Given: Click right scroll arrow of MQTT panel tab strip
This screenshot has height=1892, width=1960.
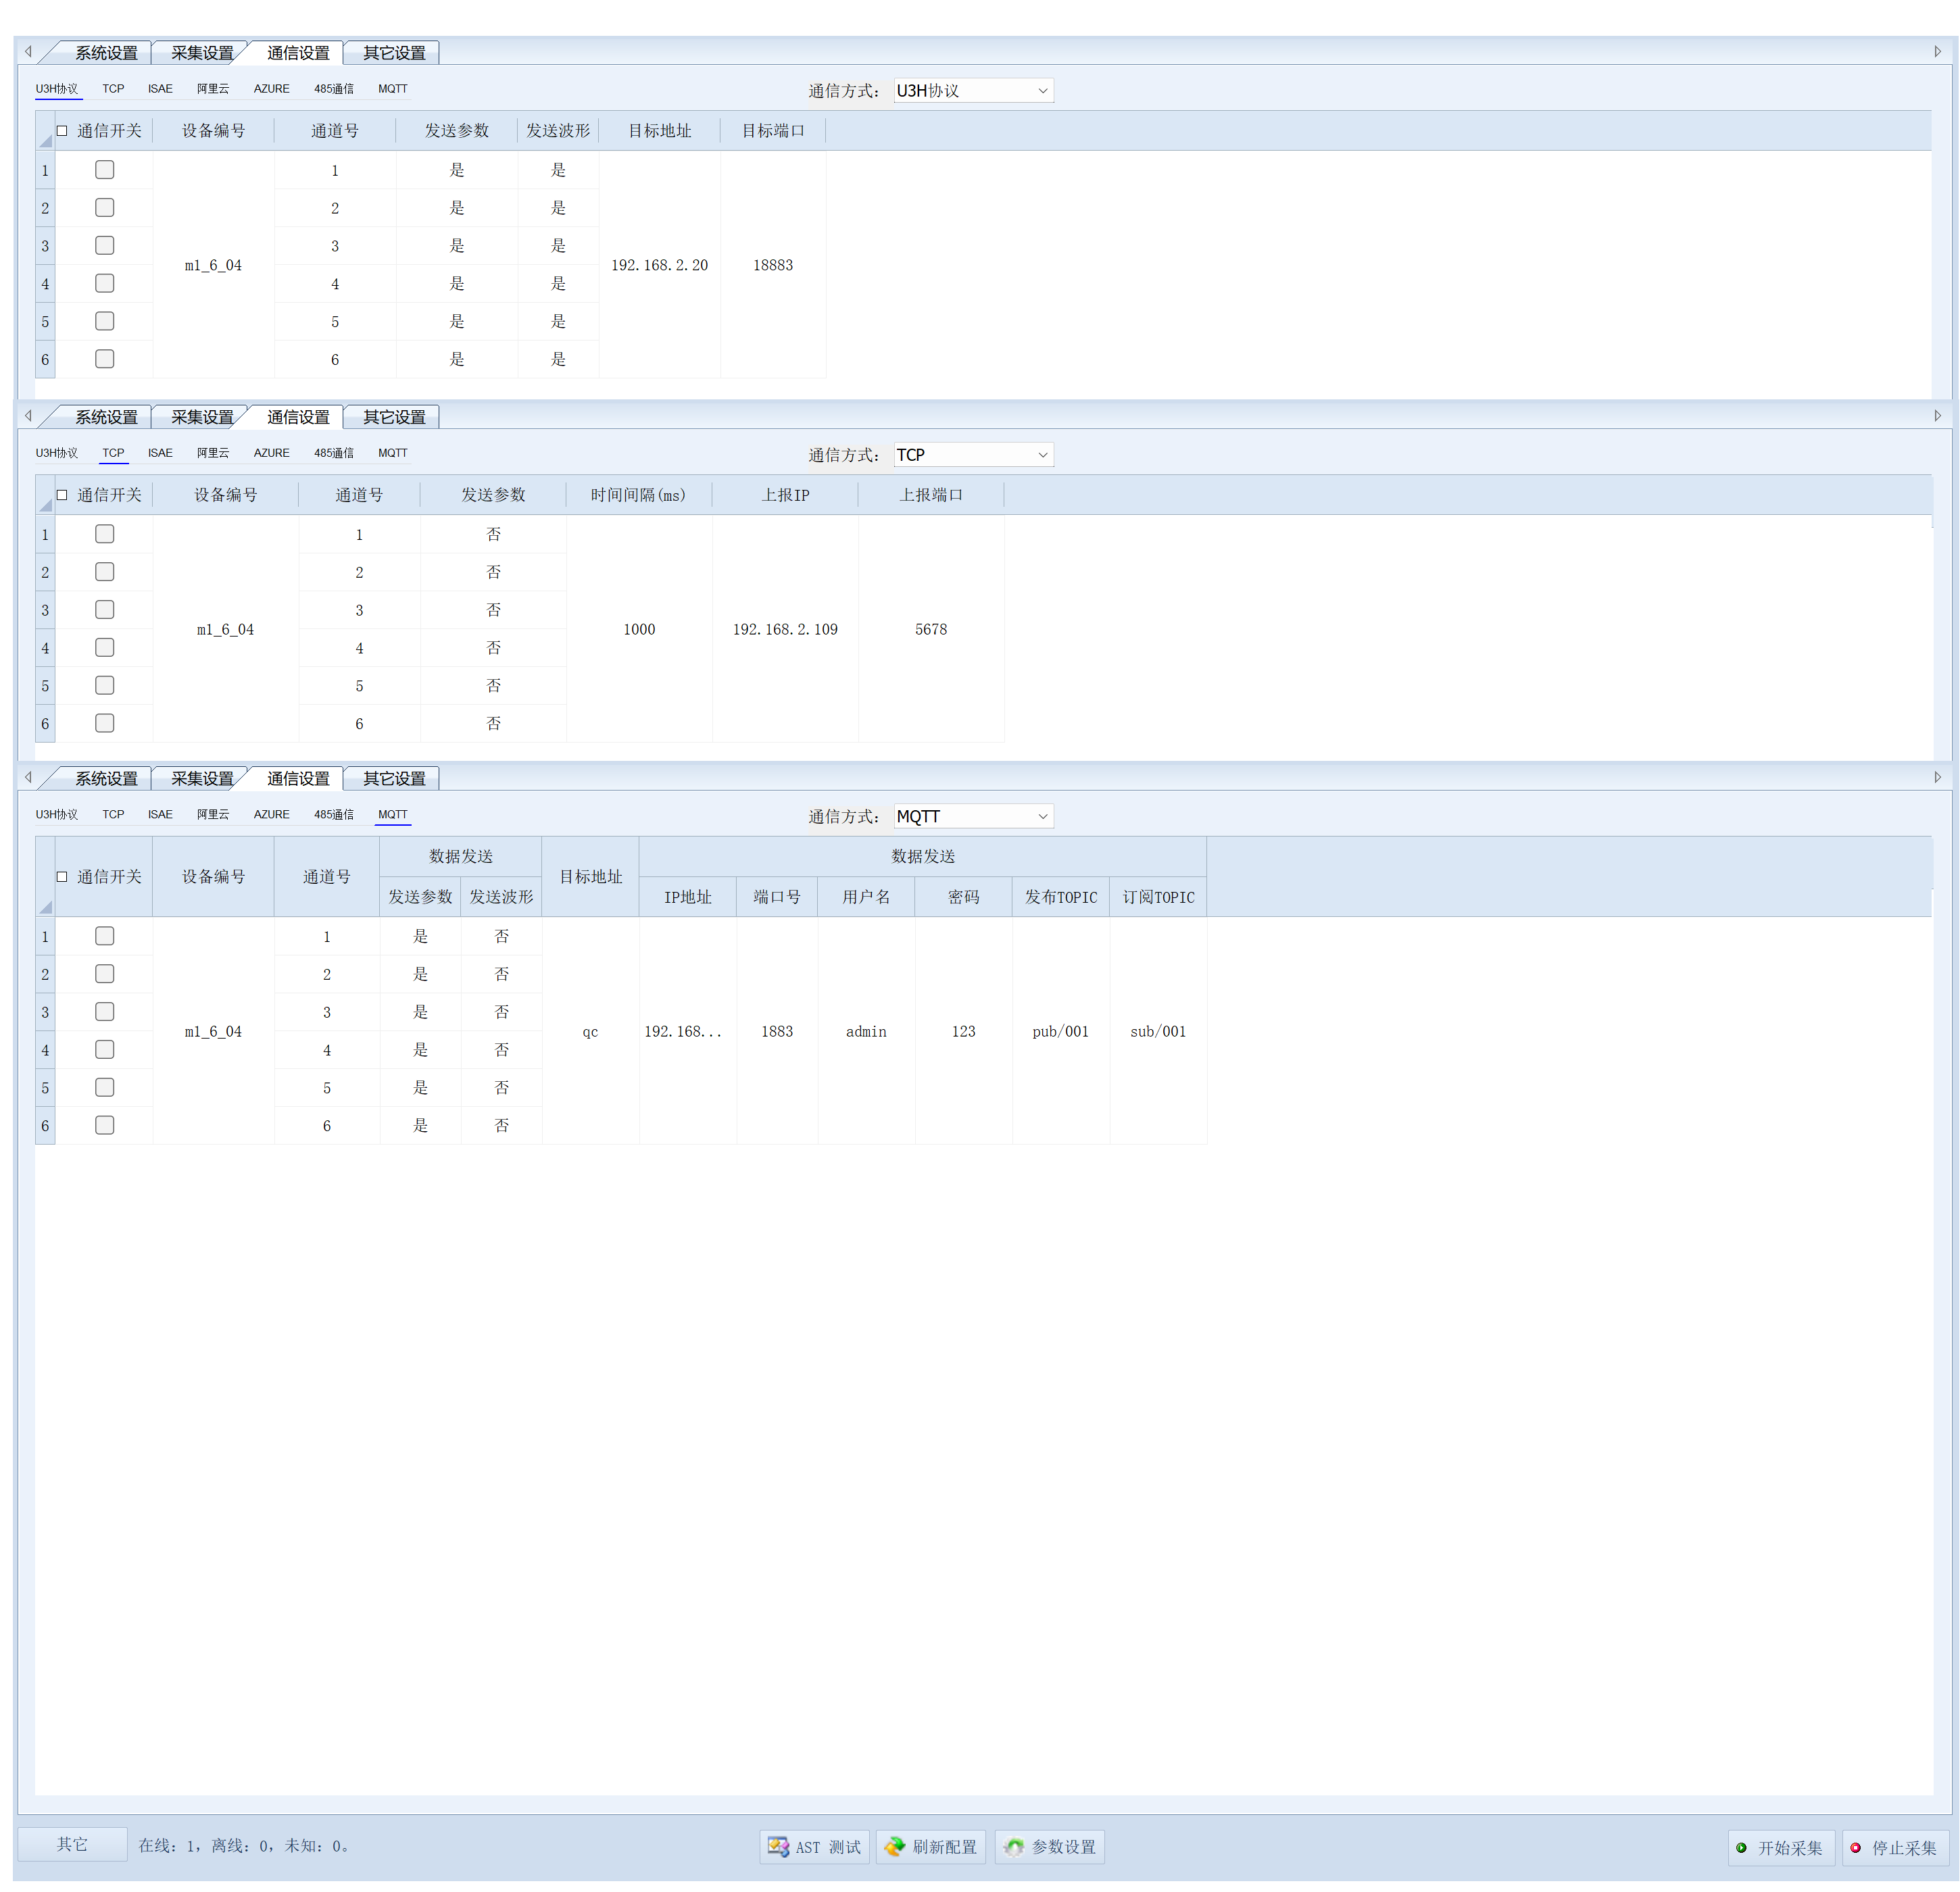Looking at the screenshot, I should 1937,778.
